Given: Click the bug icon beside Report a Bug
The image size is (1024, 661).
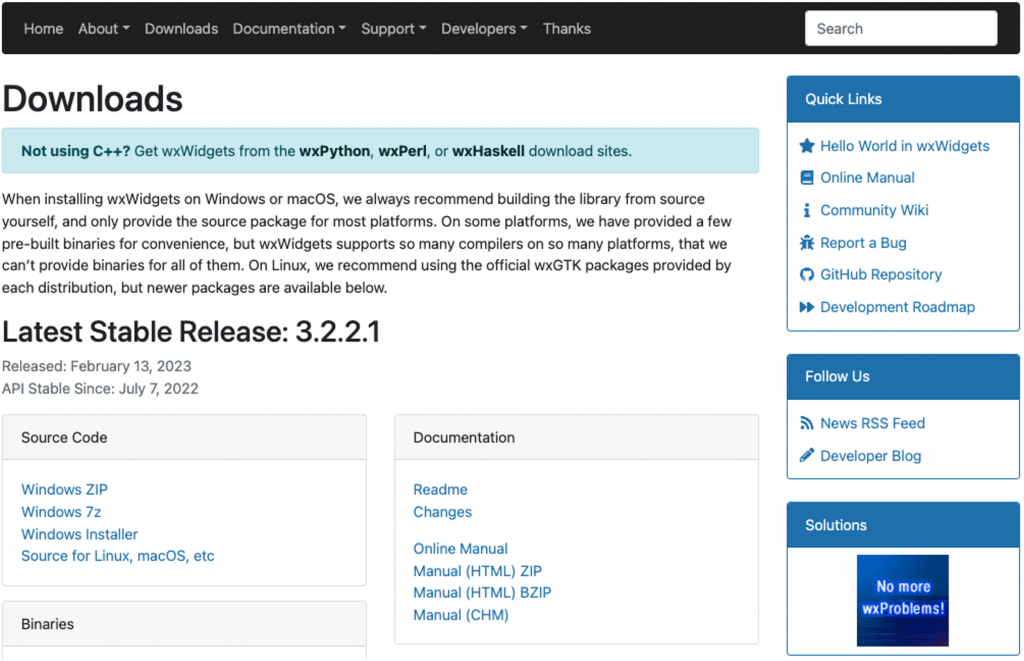Looking at the screenshot, I should 807,243.
